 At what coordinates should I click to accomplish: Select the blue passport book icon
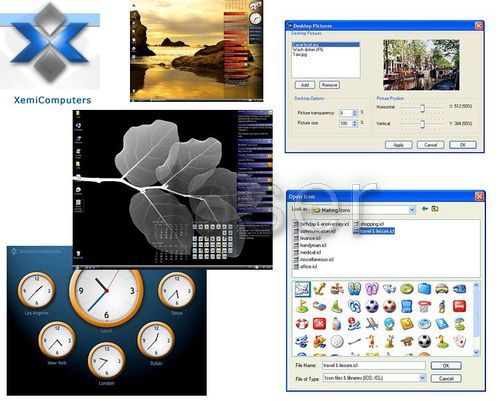(x=442, y=324)
